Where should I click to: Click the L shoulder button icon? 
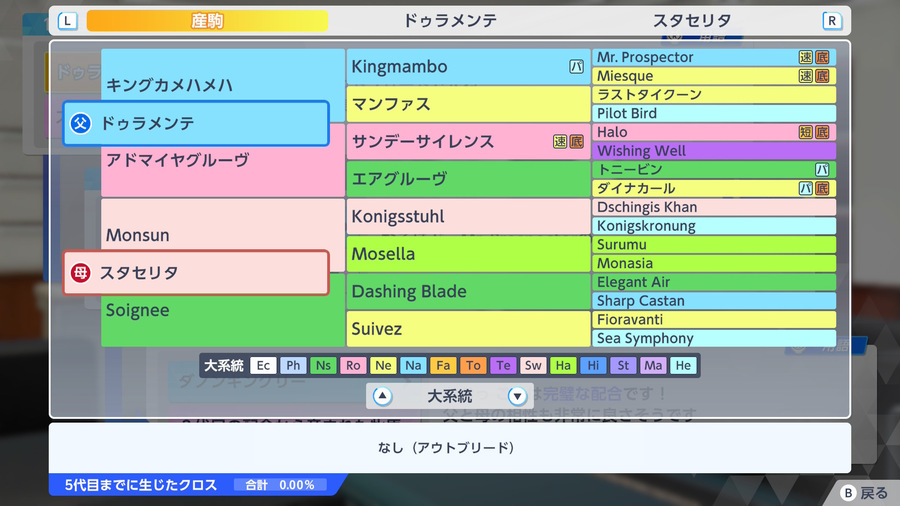coord(67,21)
